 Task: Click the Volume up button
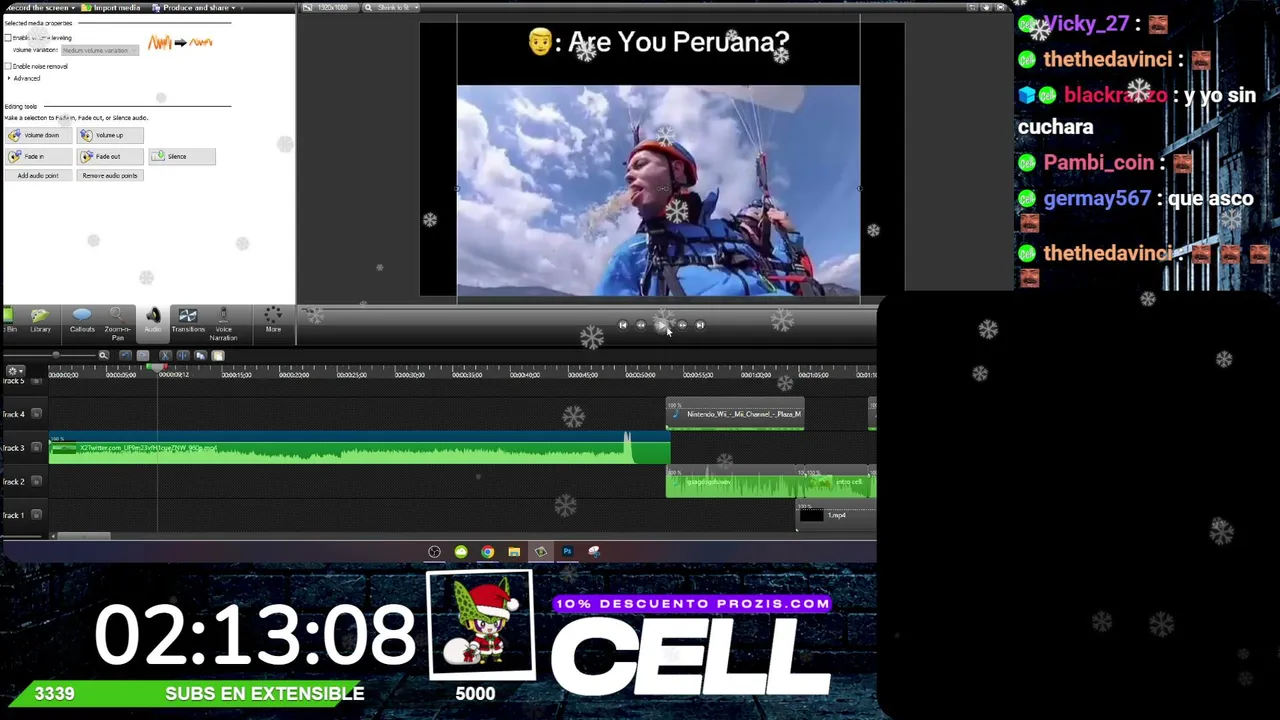point(110,135)
